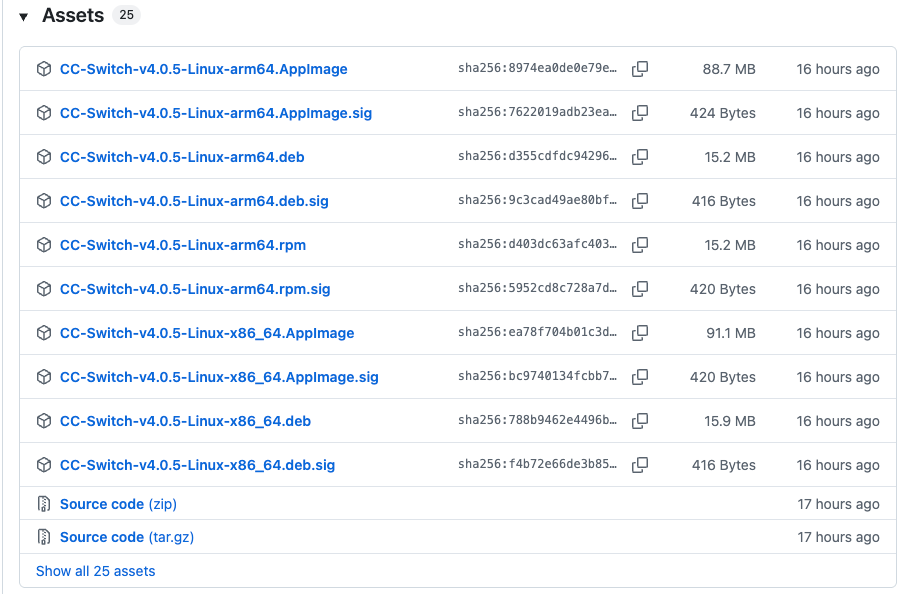Copy SHA256 for Linux-x86_64.deb.sig
Image resolution: width=904 pixels, height=594 pixels.
[640, 465]
